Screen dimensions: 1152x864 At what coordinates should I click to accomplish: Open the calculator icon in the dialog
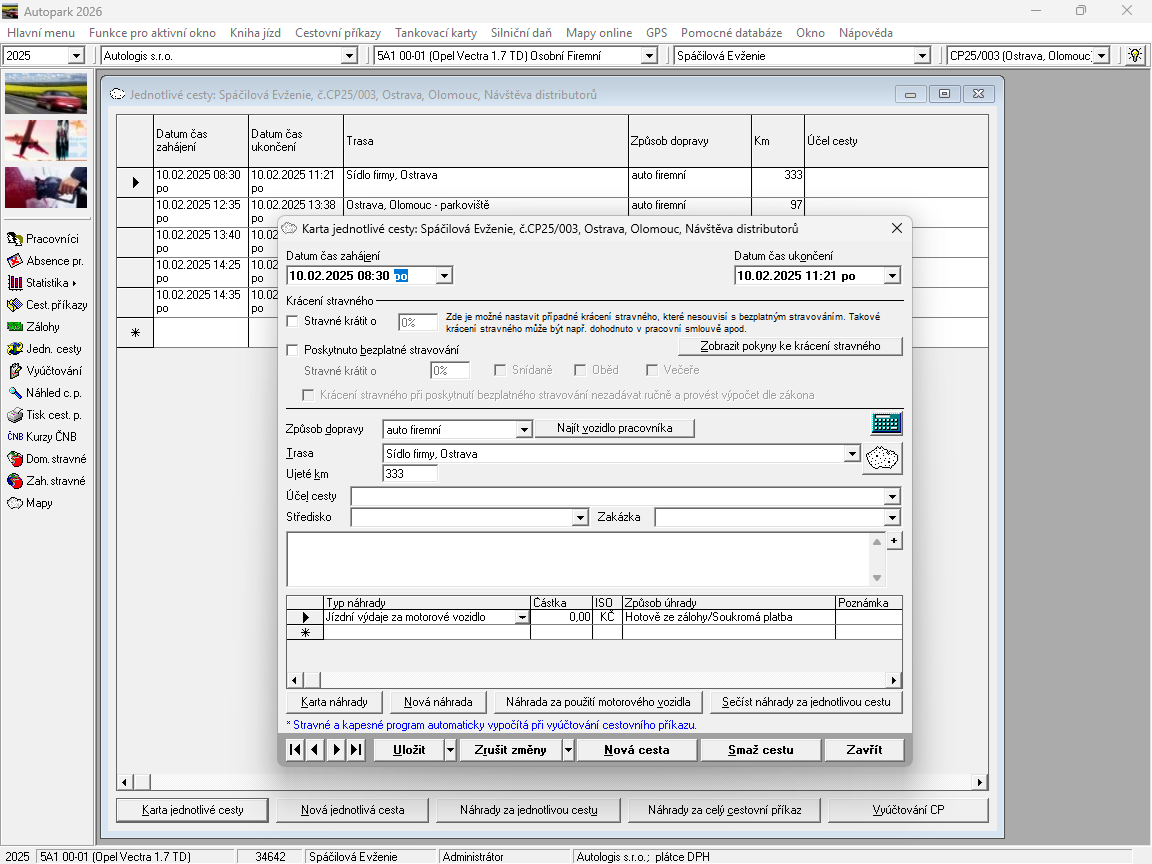click(886, 422)
